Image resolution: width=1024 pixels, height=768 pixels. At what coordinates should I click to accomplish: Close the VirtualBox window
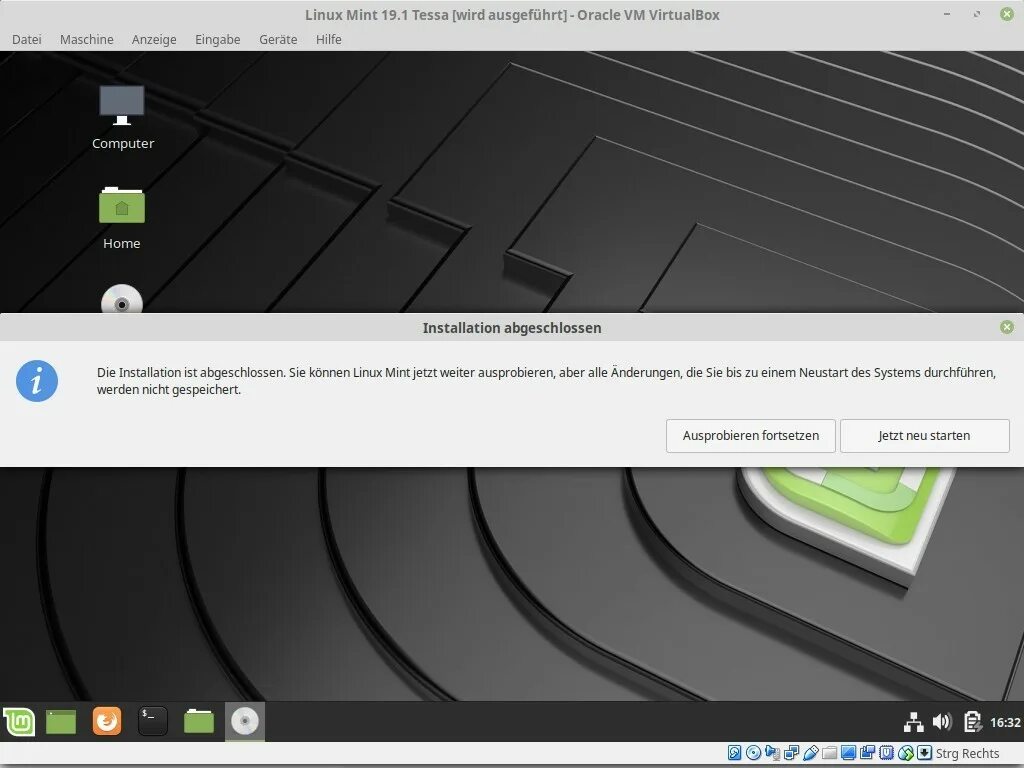pos(1006,14)
